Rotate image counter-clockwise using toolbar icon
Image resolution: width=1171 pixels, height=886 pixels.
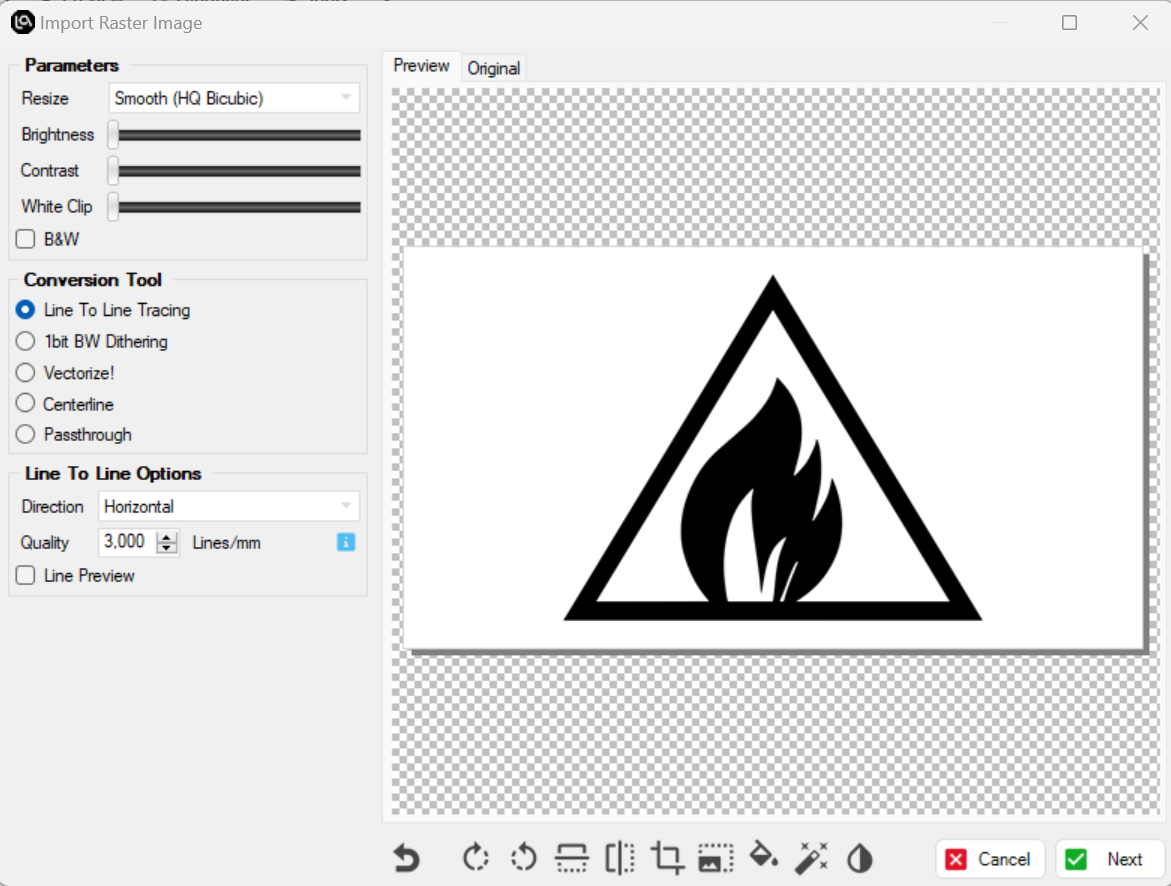tap(523, 858)
